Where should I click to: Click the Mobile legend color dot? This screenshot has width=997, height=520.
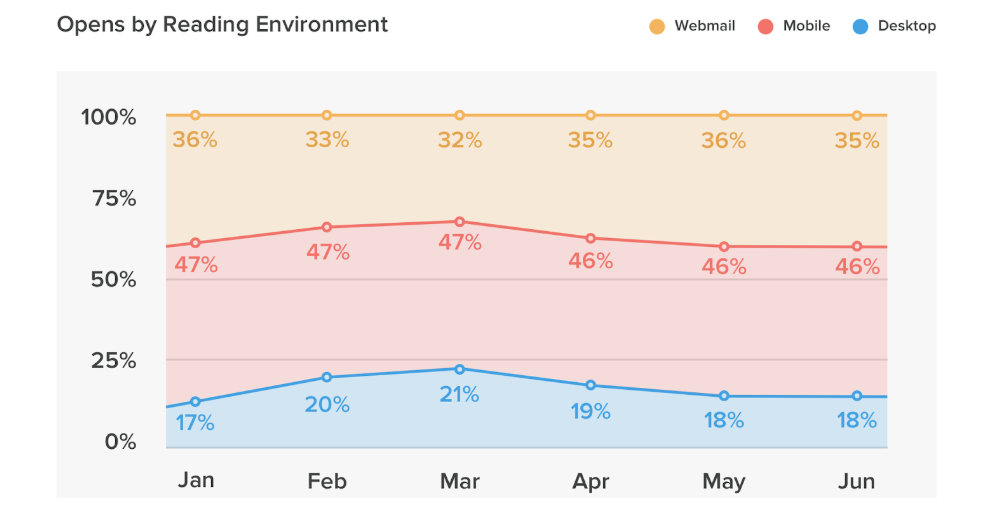click(766, 26)
